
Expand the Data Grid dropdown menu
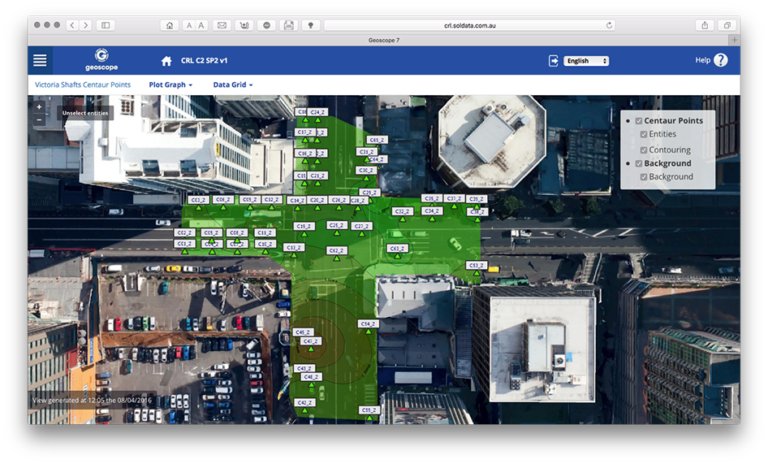tap(232, 85)
